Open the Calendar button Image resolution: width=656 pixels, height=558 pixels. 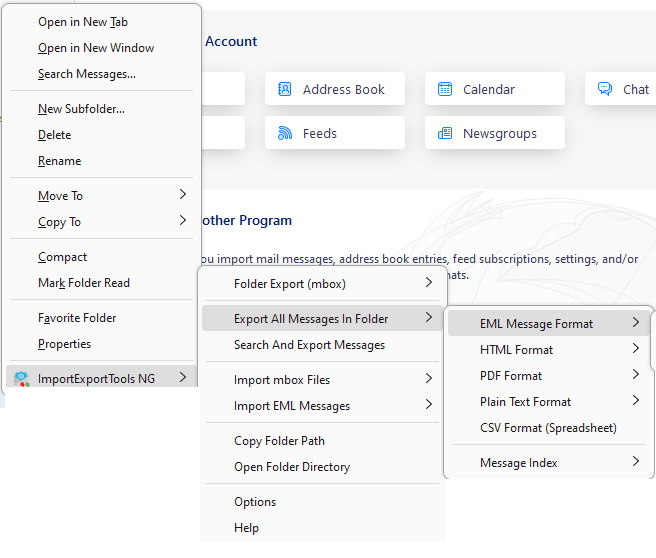[495, 89]
